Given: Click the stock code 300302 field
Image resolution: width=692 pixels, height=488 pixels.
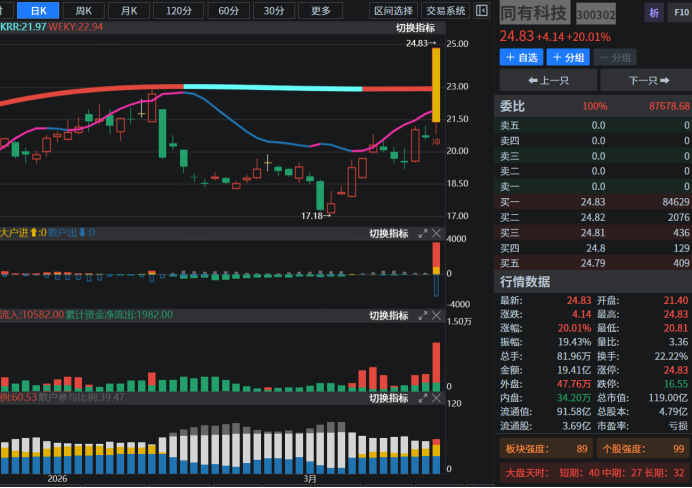Looking at the screenshot, I should 596,15.
